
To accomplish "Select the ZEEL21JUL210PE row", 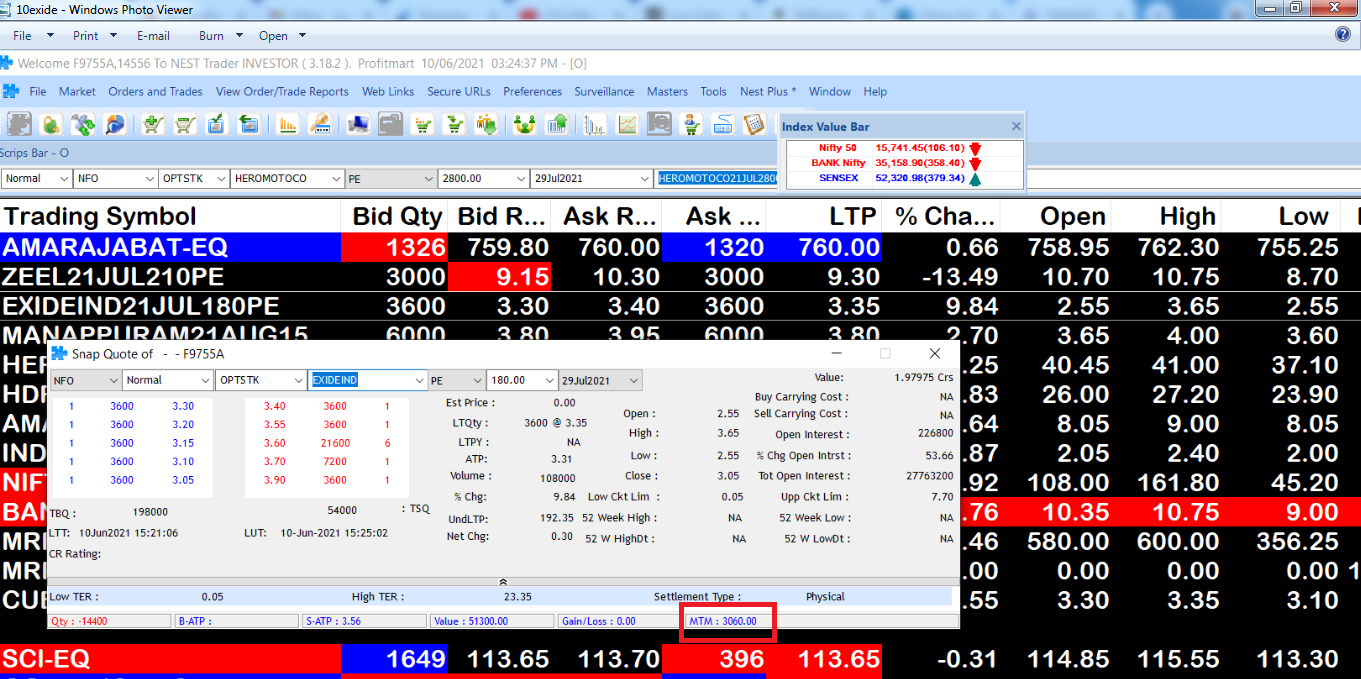I will [x=680, y=276].
